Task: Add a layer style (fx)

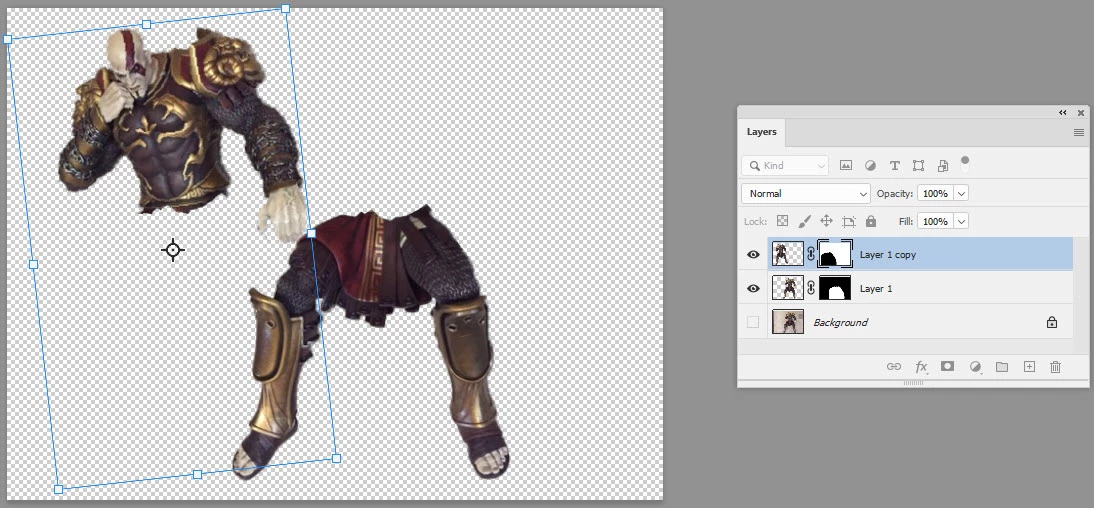Action: coord(921,366)
